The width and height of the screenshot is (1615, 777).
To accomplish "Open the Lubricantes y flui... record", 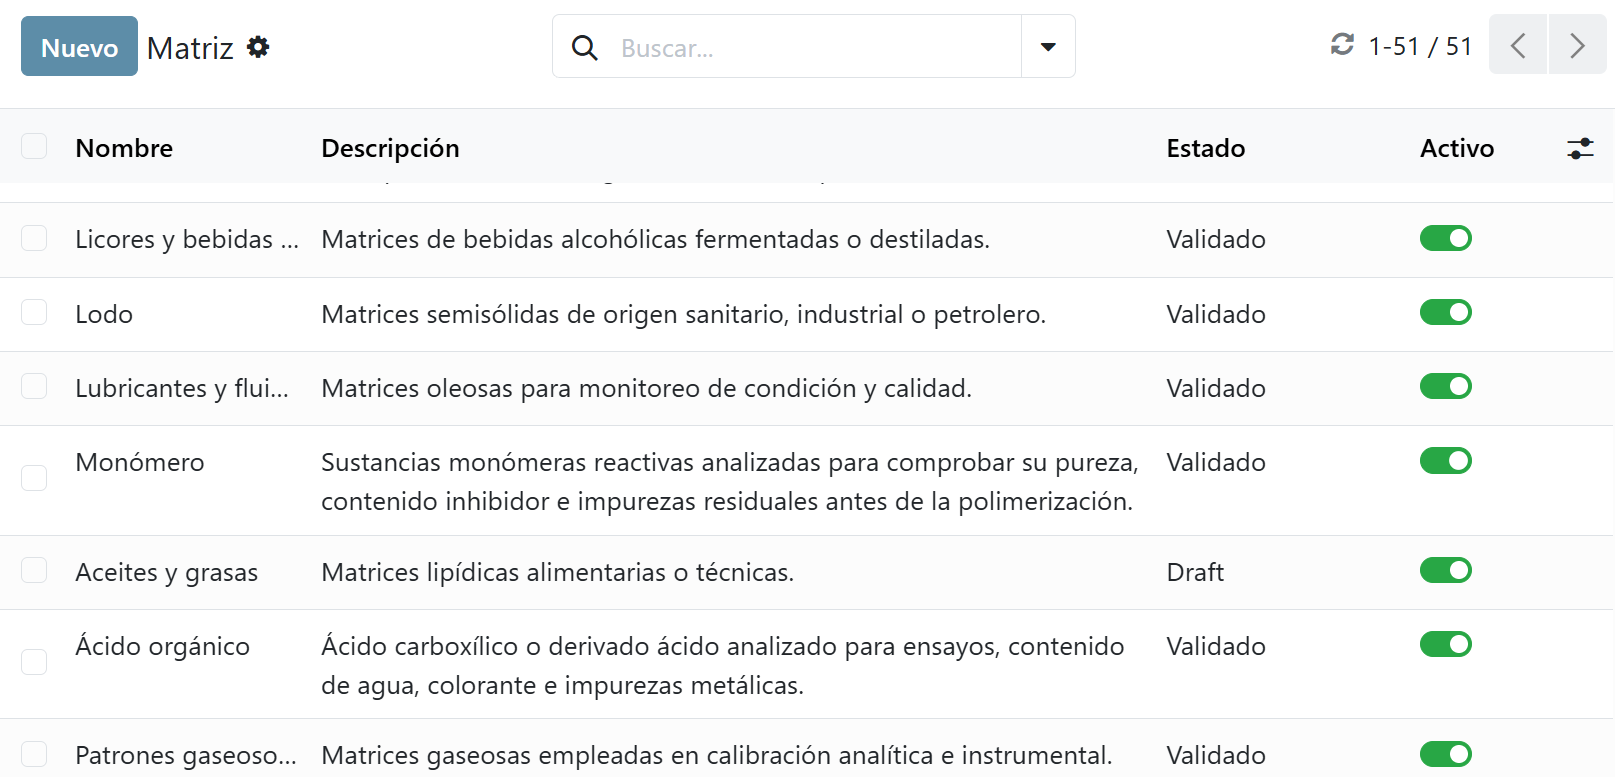I will pos(182,388).
